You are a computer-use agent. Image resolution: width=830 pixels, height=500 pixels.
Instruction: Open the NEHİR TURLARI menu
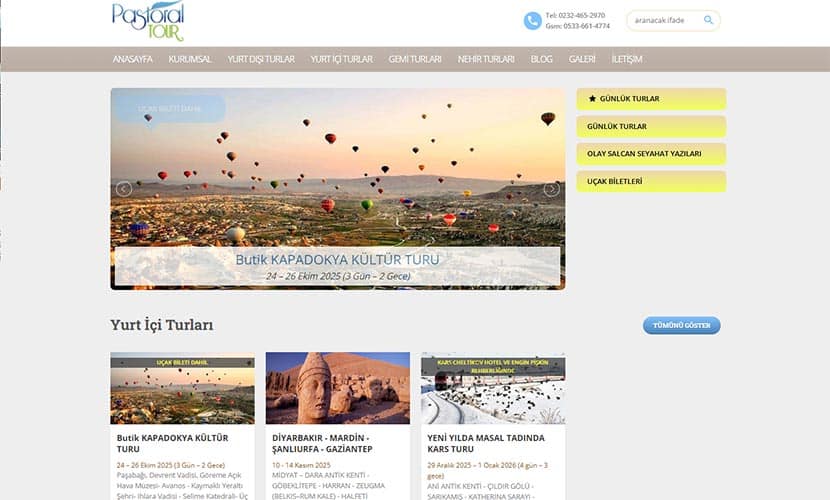[486, 59]
